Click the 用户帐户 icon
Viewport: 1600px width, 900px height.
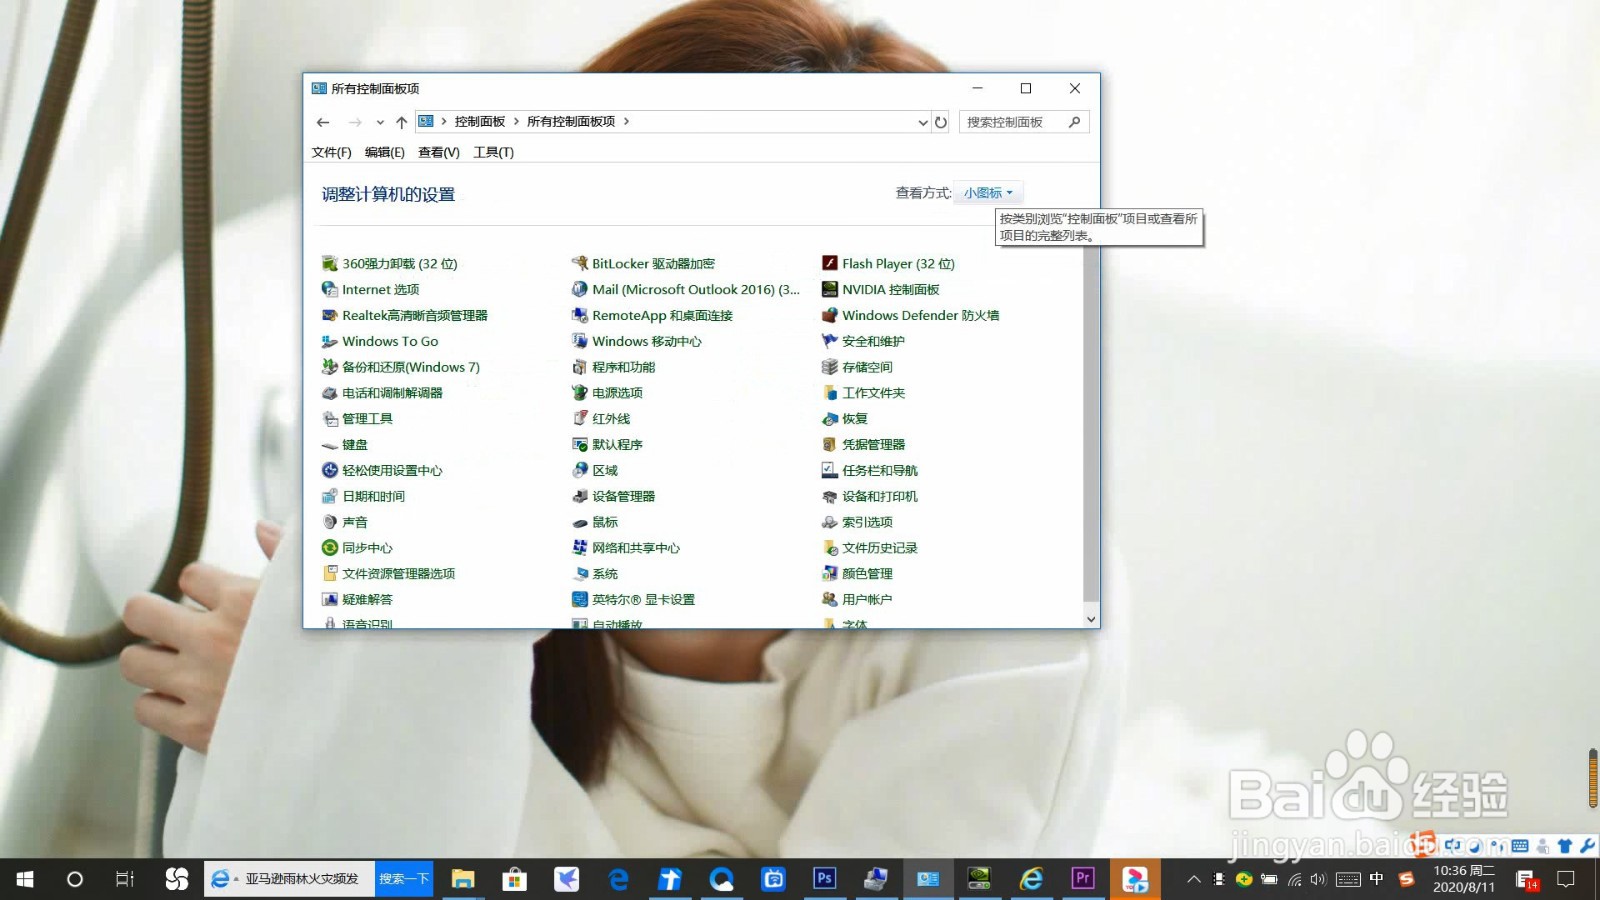pyautogui.click(x=829, y=600)
